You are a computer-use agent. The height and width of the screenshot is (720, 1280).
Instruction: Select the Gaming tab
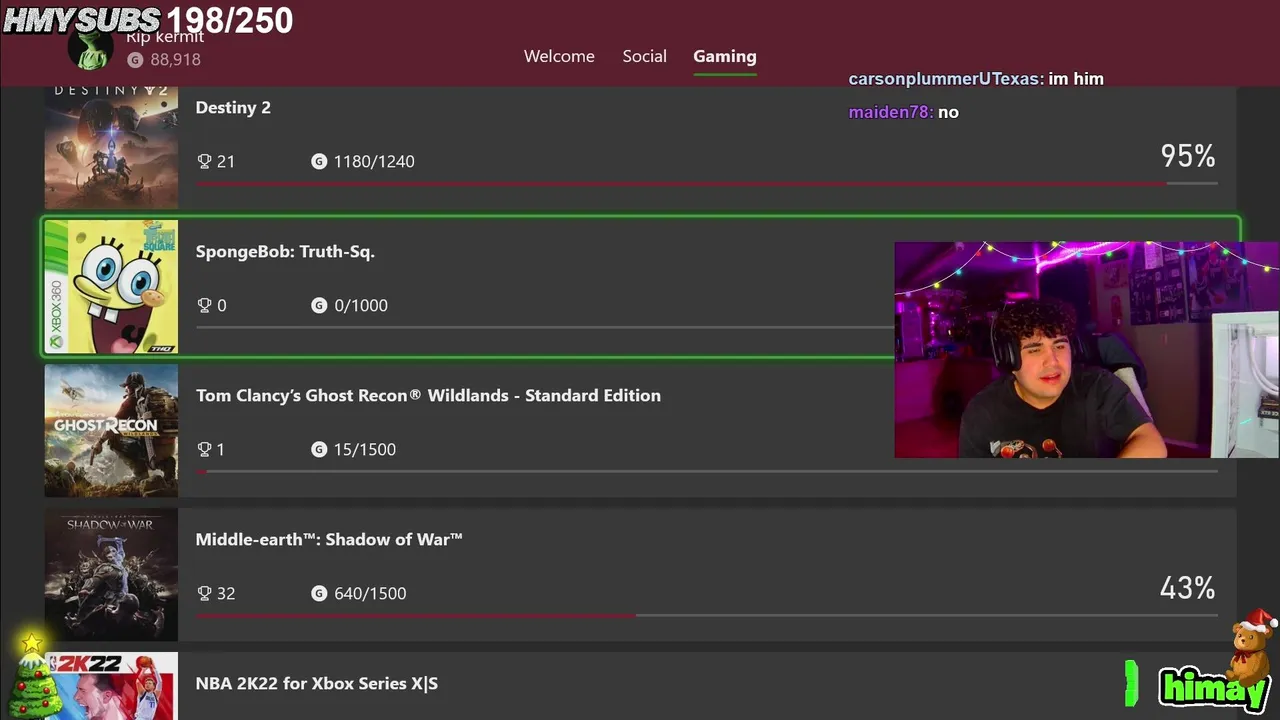(724, 56)
